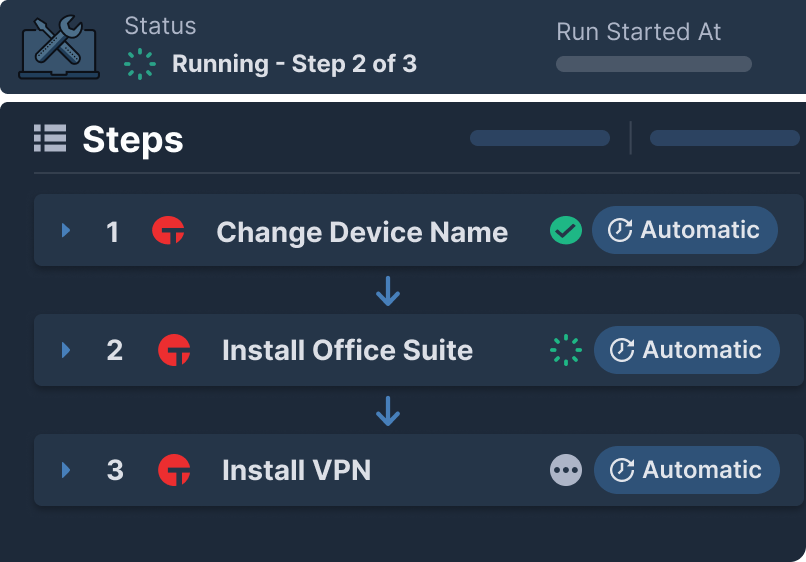This screenshot has width=806, height=562.
Task: Click the Status label
Action: coord(160,26)
